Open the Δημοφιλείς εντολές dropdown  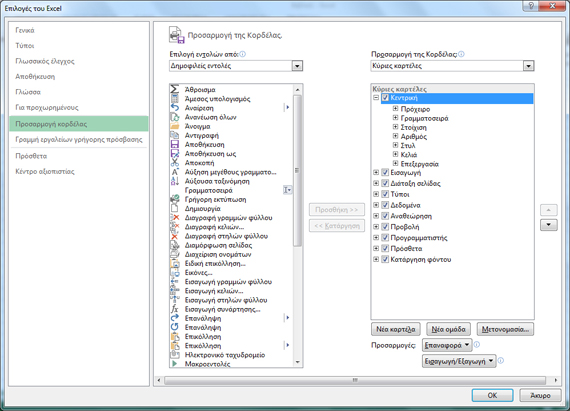236,66
